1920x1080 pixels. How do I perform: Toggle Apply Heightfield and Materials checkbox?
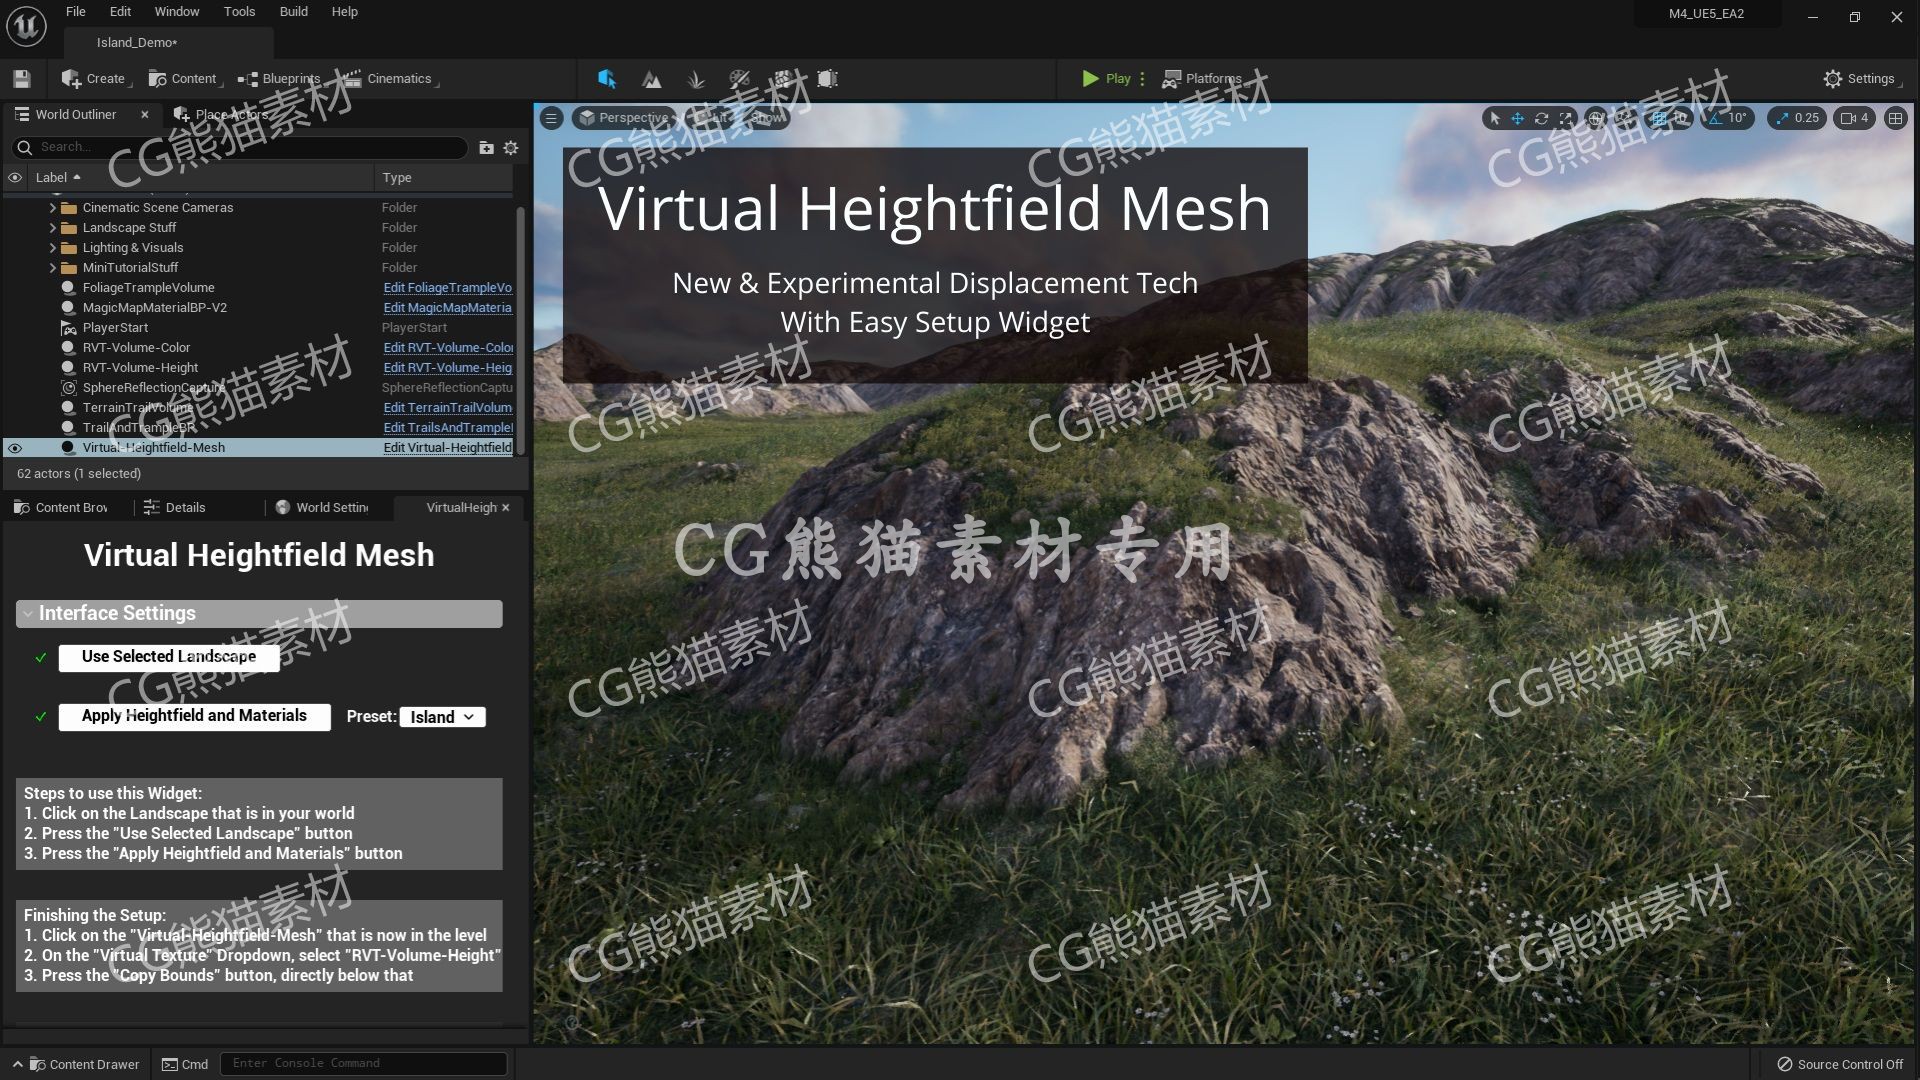pos(40,715)
